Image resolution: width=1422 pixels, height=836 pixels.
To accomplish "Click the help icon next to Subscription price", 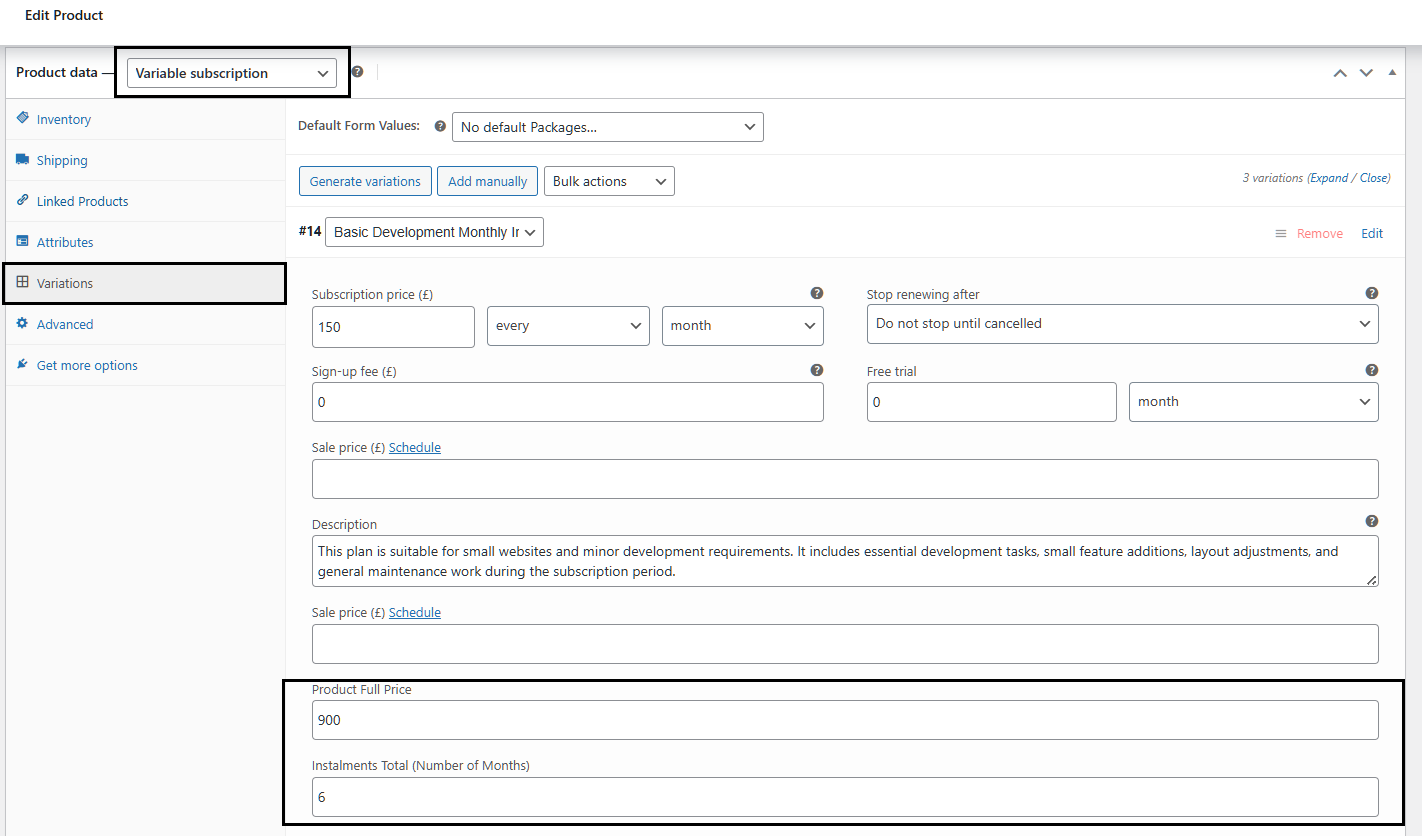I will pos(816,293).
